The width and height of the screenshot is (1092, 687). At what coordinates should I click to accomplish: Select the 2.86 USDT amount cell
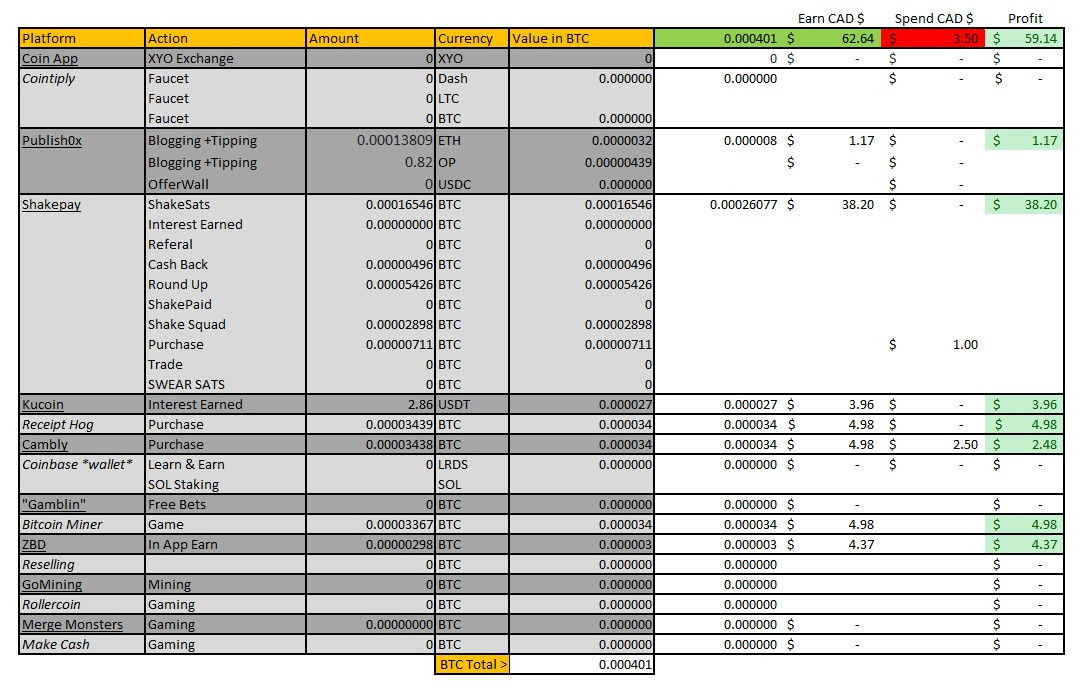tap(370, 404)
